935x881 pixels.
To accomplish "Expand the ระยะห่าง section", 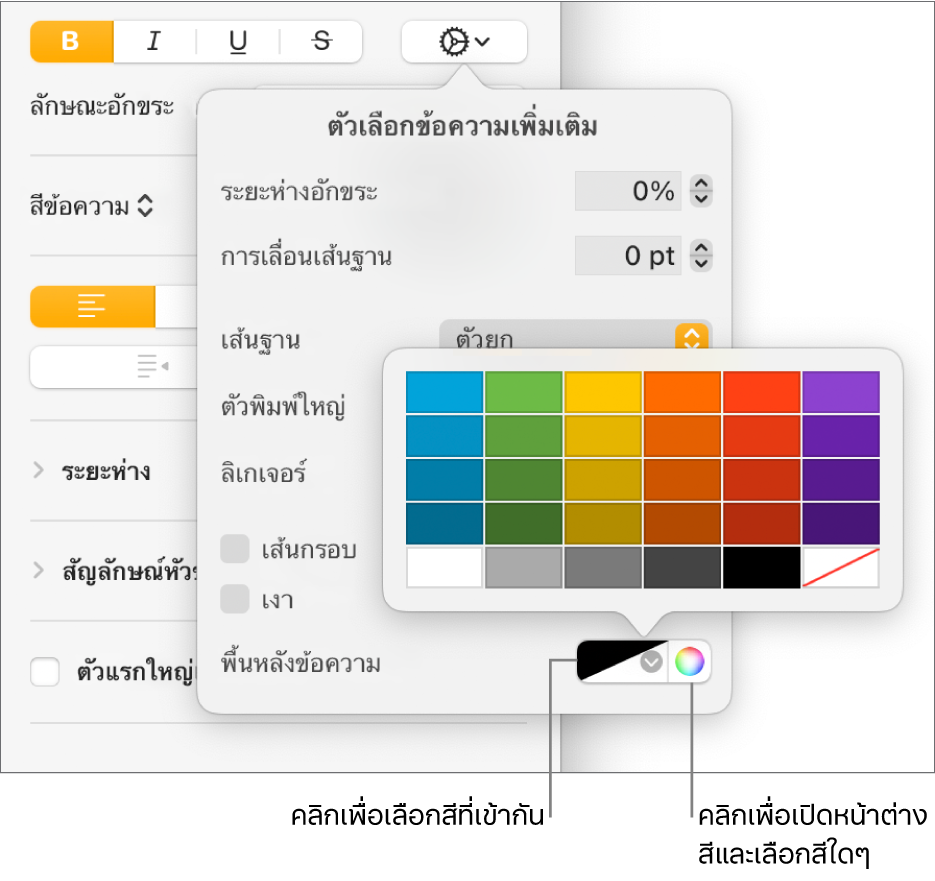I will [x=39, y=471].
